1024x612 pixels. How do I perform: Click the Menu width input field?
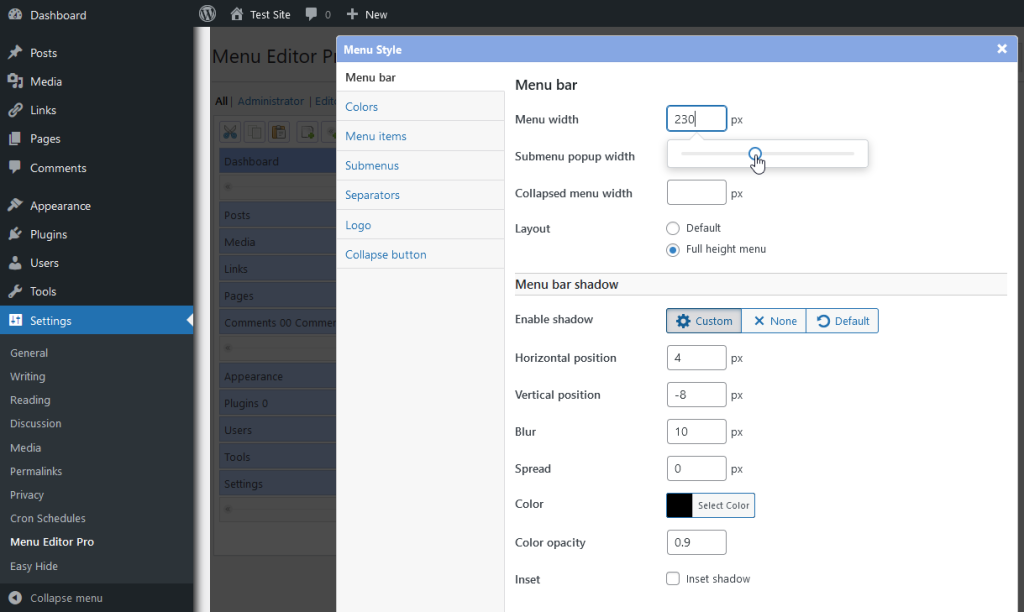tap(697, 118)
